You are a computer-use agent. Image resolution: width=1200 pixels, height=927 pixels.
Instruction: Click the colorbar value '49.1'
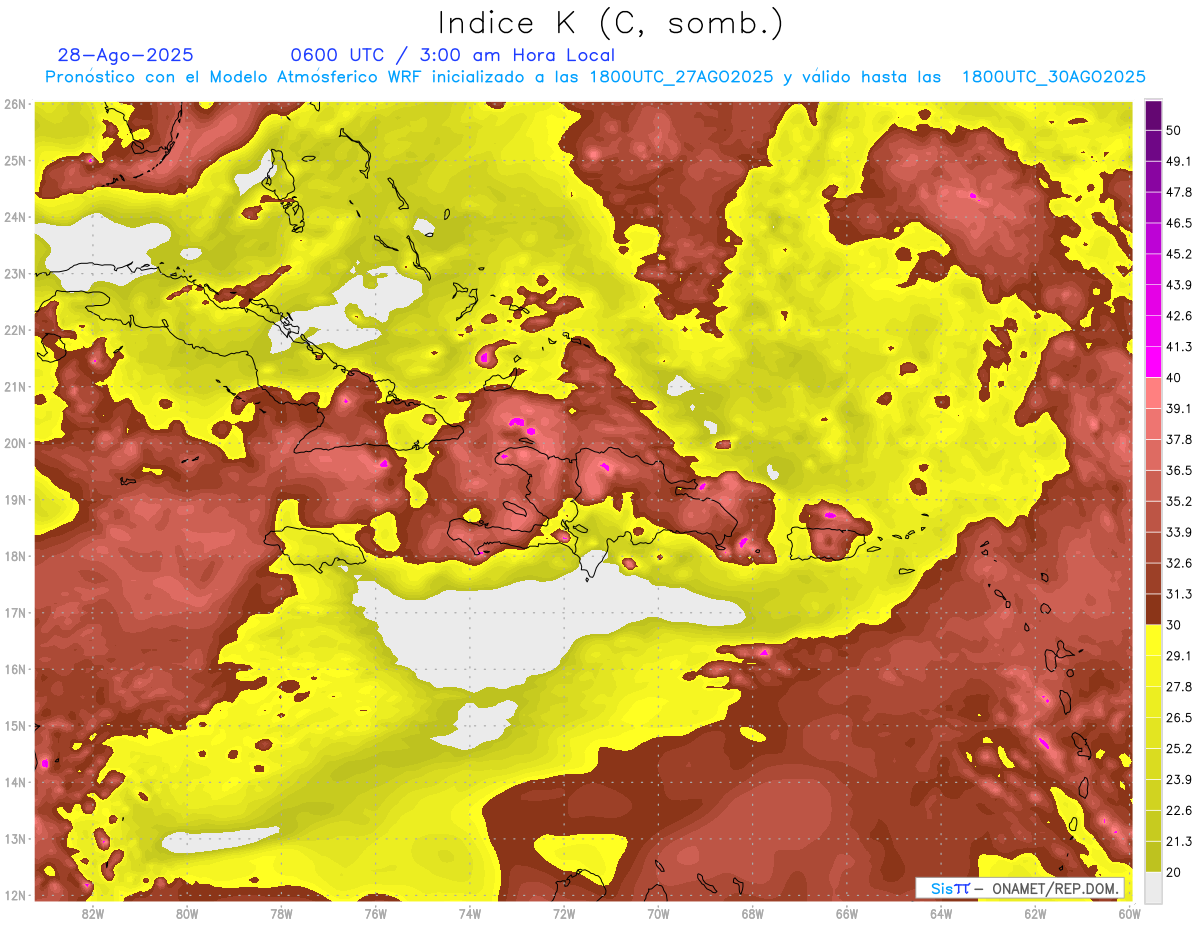[x=1178, y=161]
